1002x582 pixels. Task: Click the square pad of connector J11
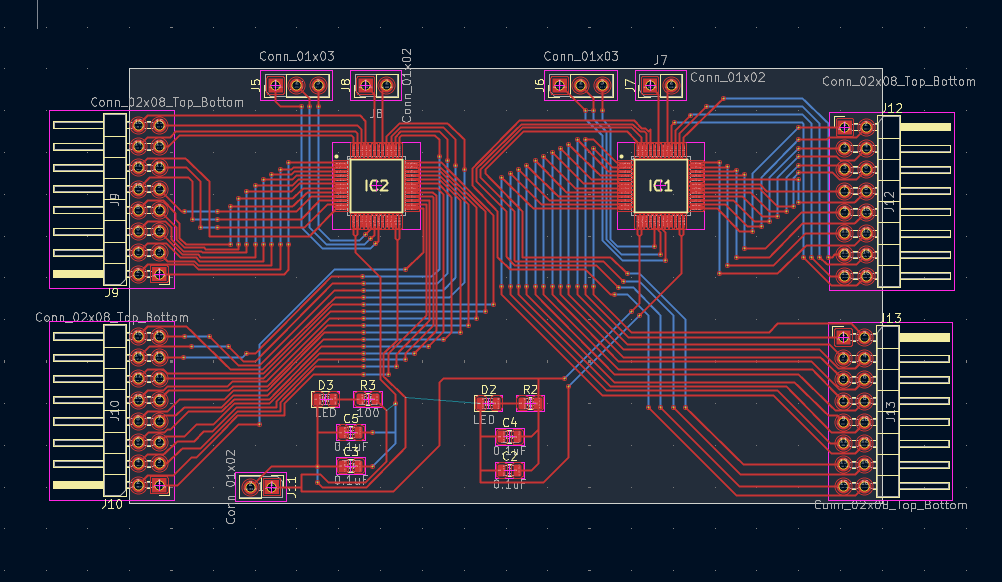272,487
